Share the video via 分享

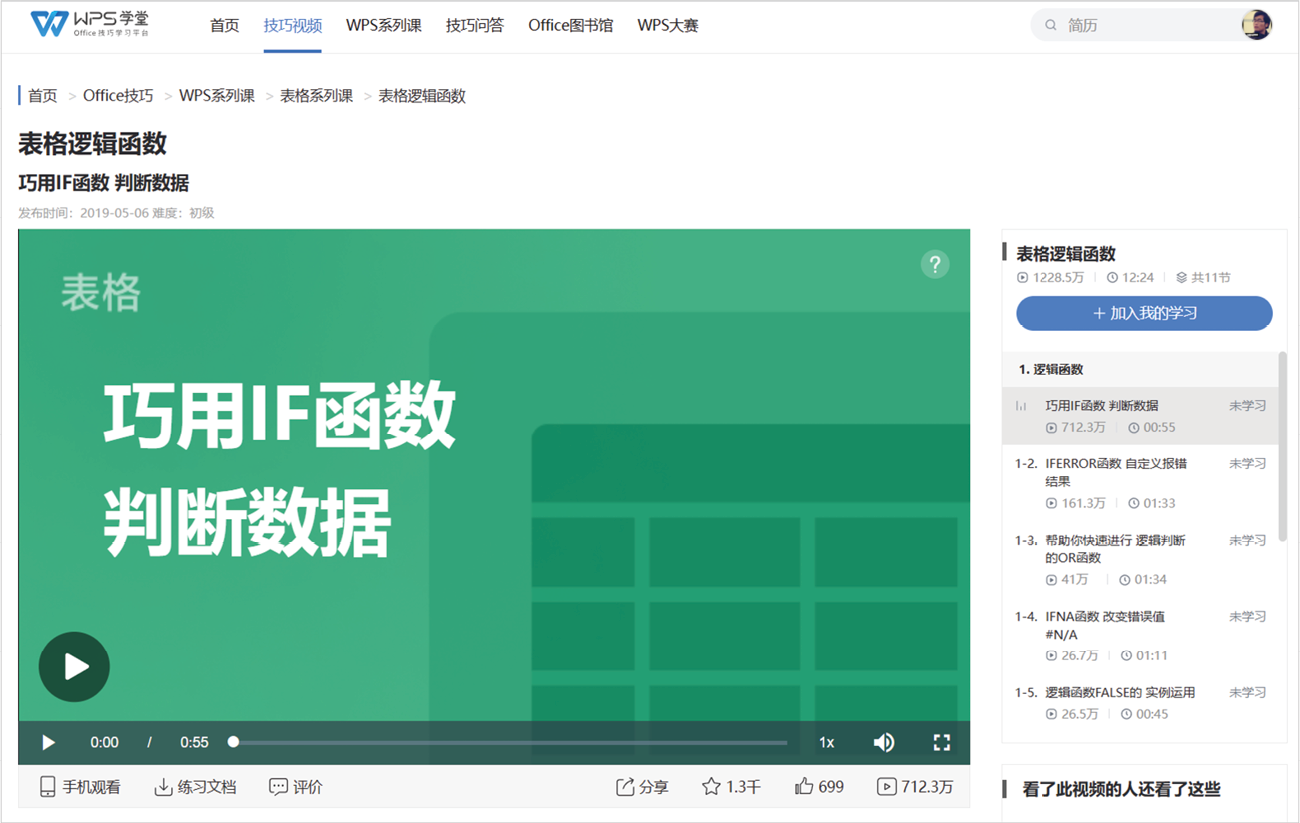[642, 787]
